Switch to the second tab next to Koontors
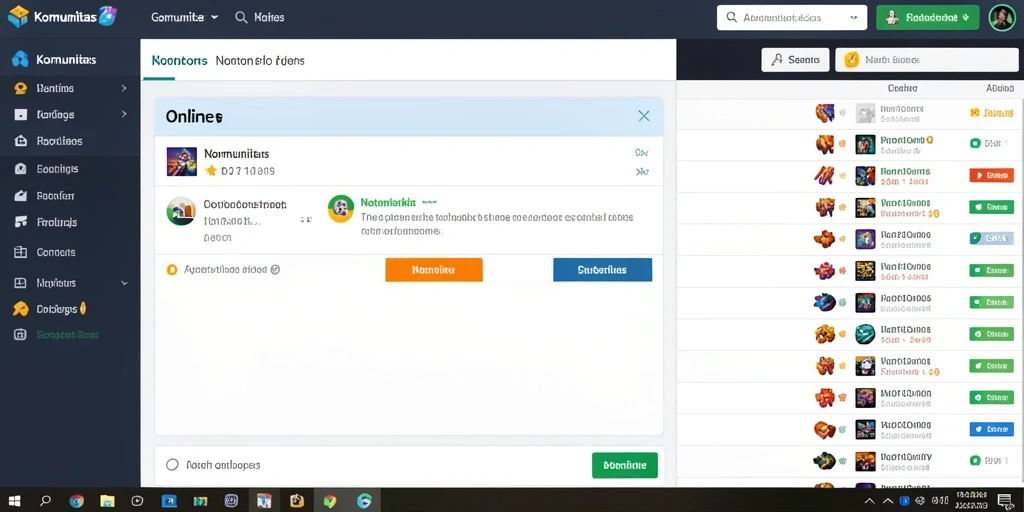 [260, 61]
